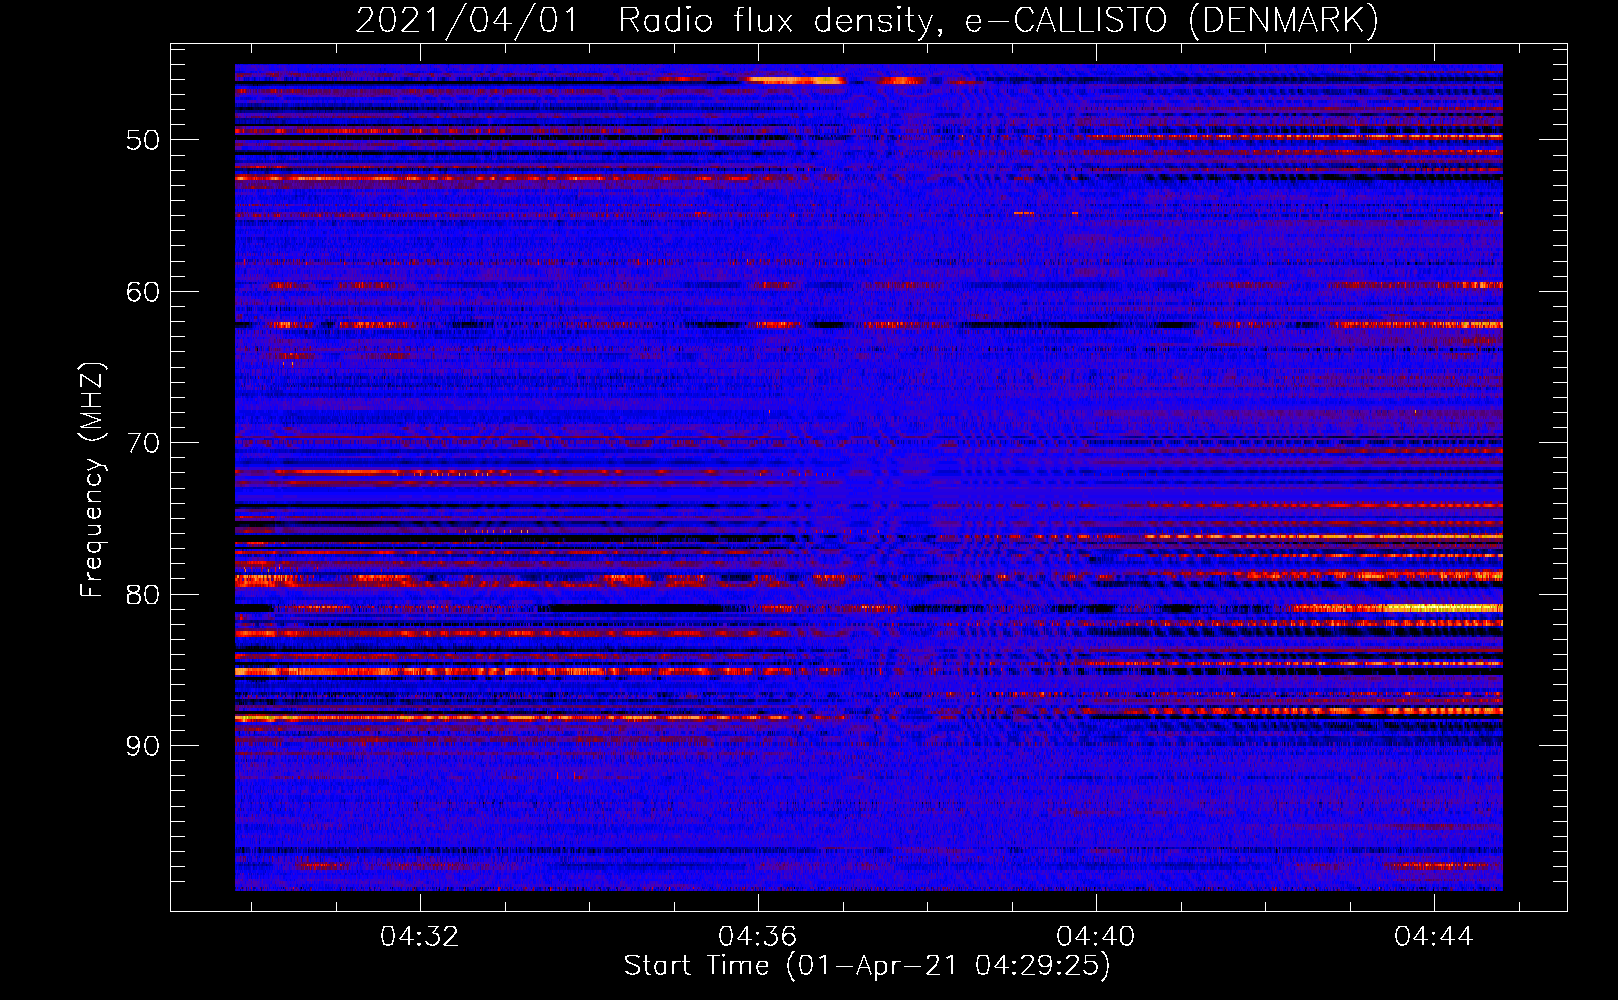Click the plot title '2021/04/01 Radio flux density'
This screenshot has width=1618, height=1000.
tap(867, 20)
